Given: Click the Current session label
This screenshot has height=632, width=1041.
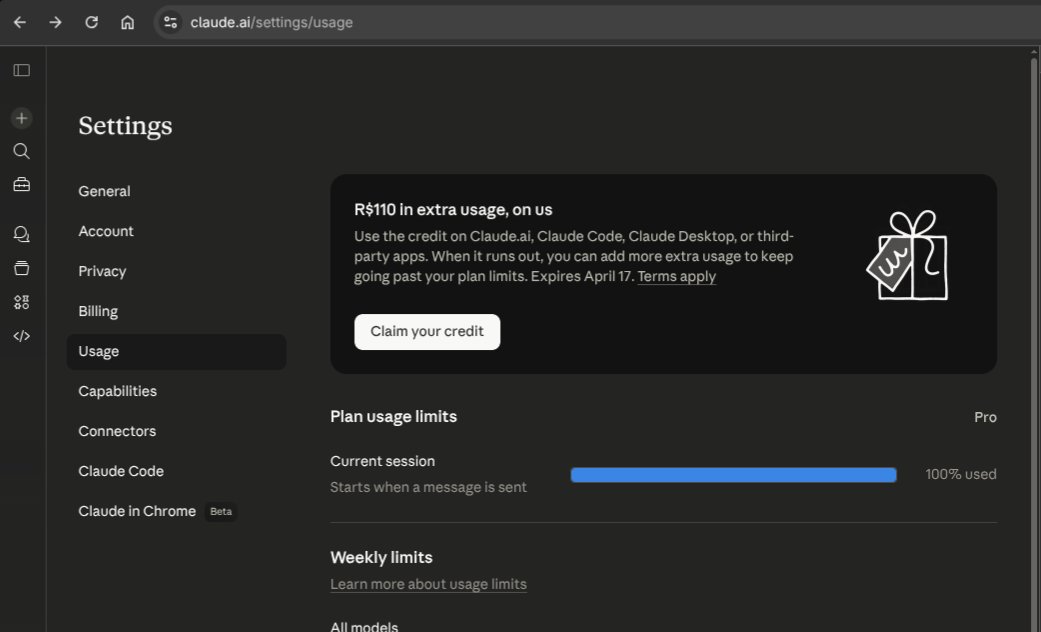Looking at the screenshot, I should [382, 461].
